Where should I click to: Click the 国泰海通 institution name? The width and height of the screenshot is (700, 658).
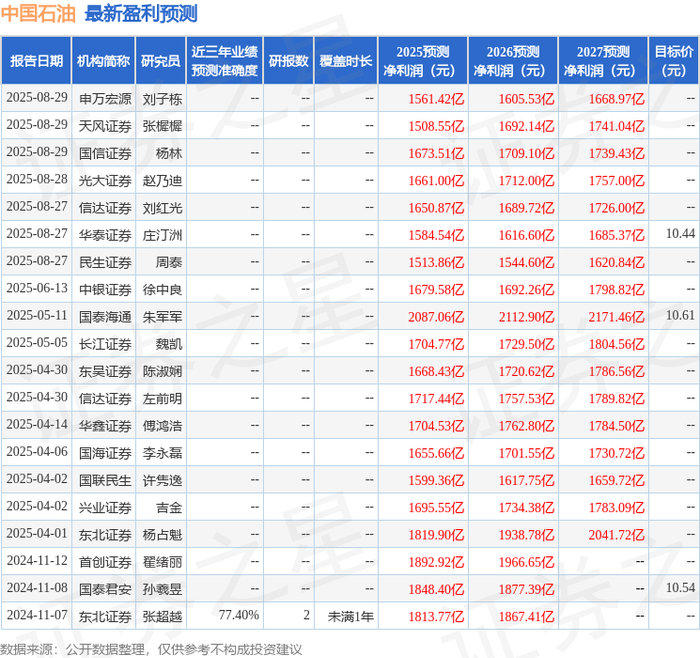point(105,317)
